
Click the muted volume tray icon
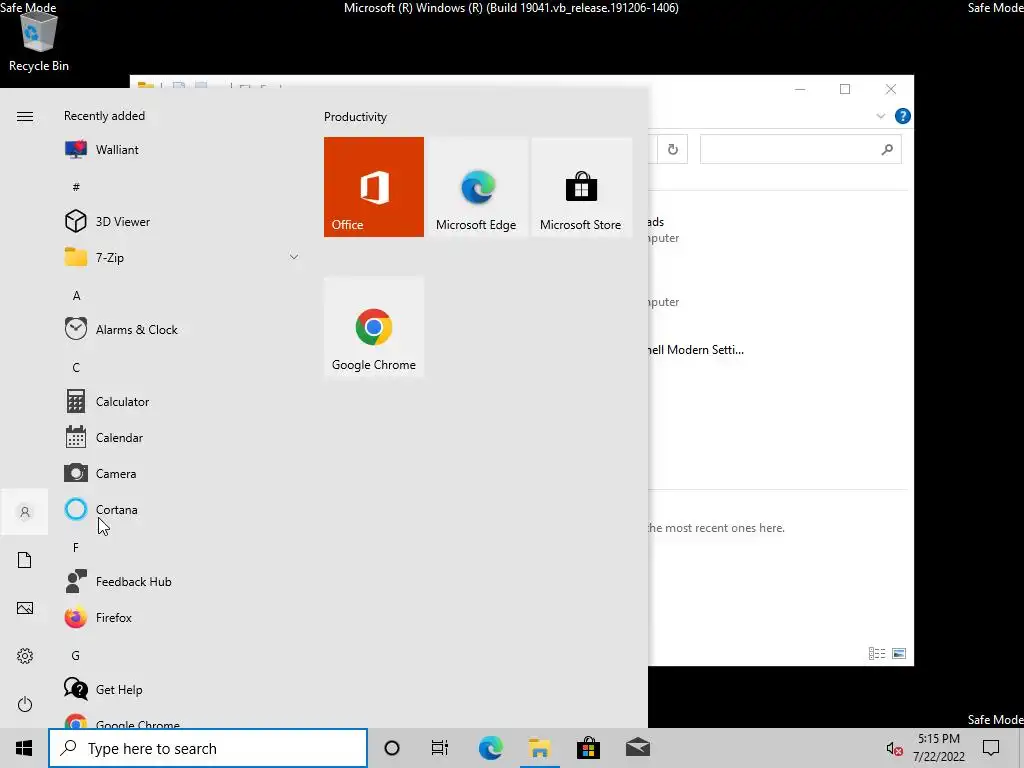894,748
